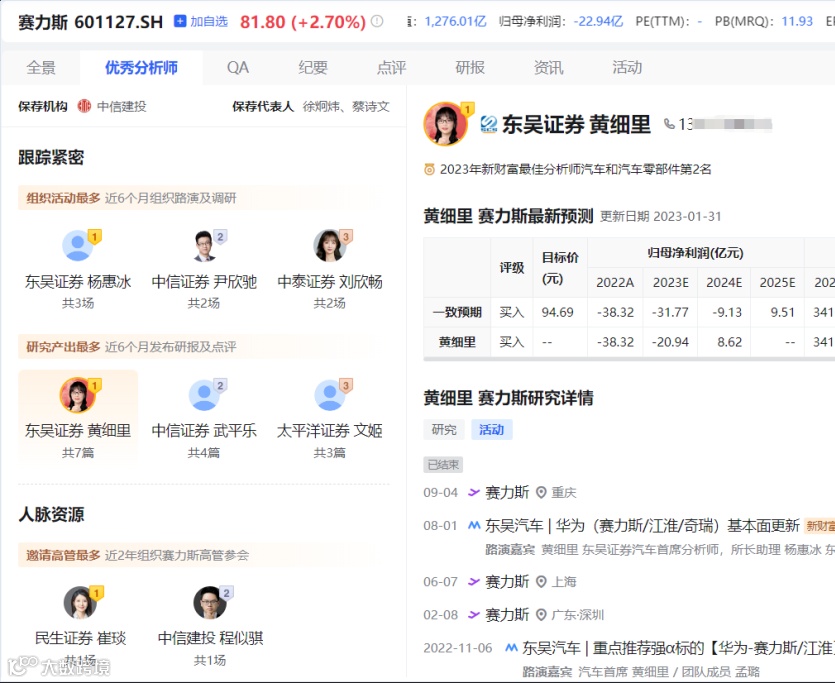Click 赛力斯 title of 09-04 event
The width and height of the screenshot is (835, 683).
(507, 492)
